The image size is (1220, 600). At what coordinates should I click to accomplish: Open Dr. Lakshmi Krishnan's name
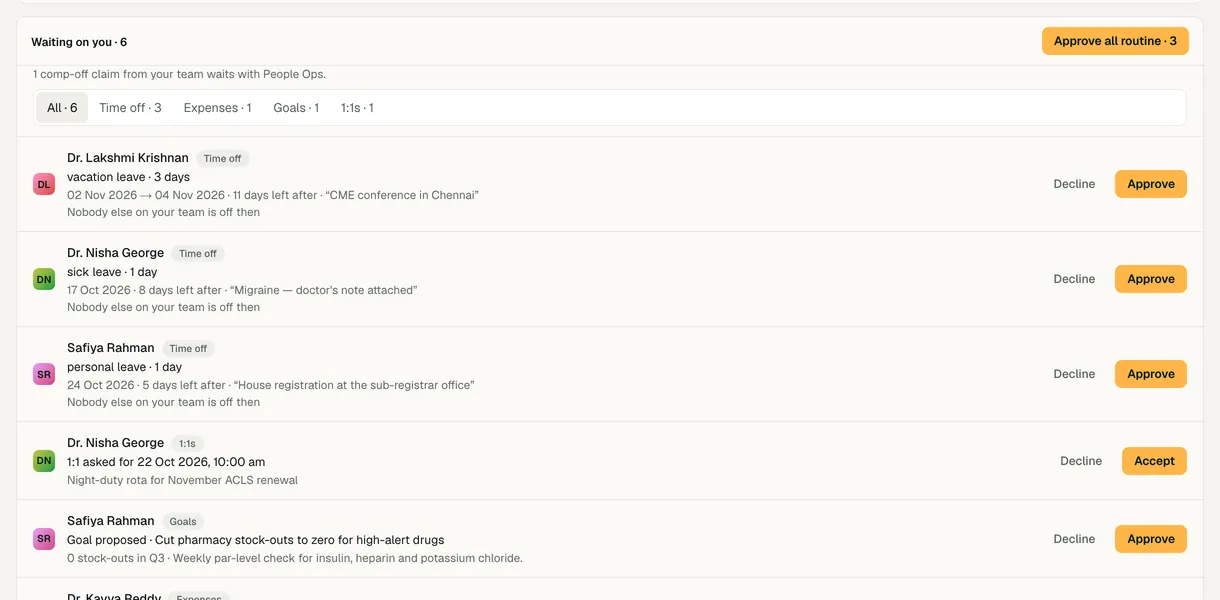pos(128,158)
